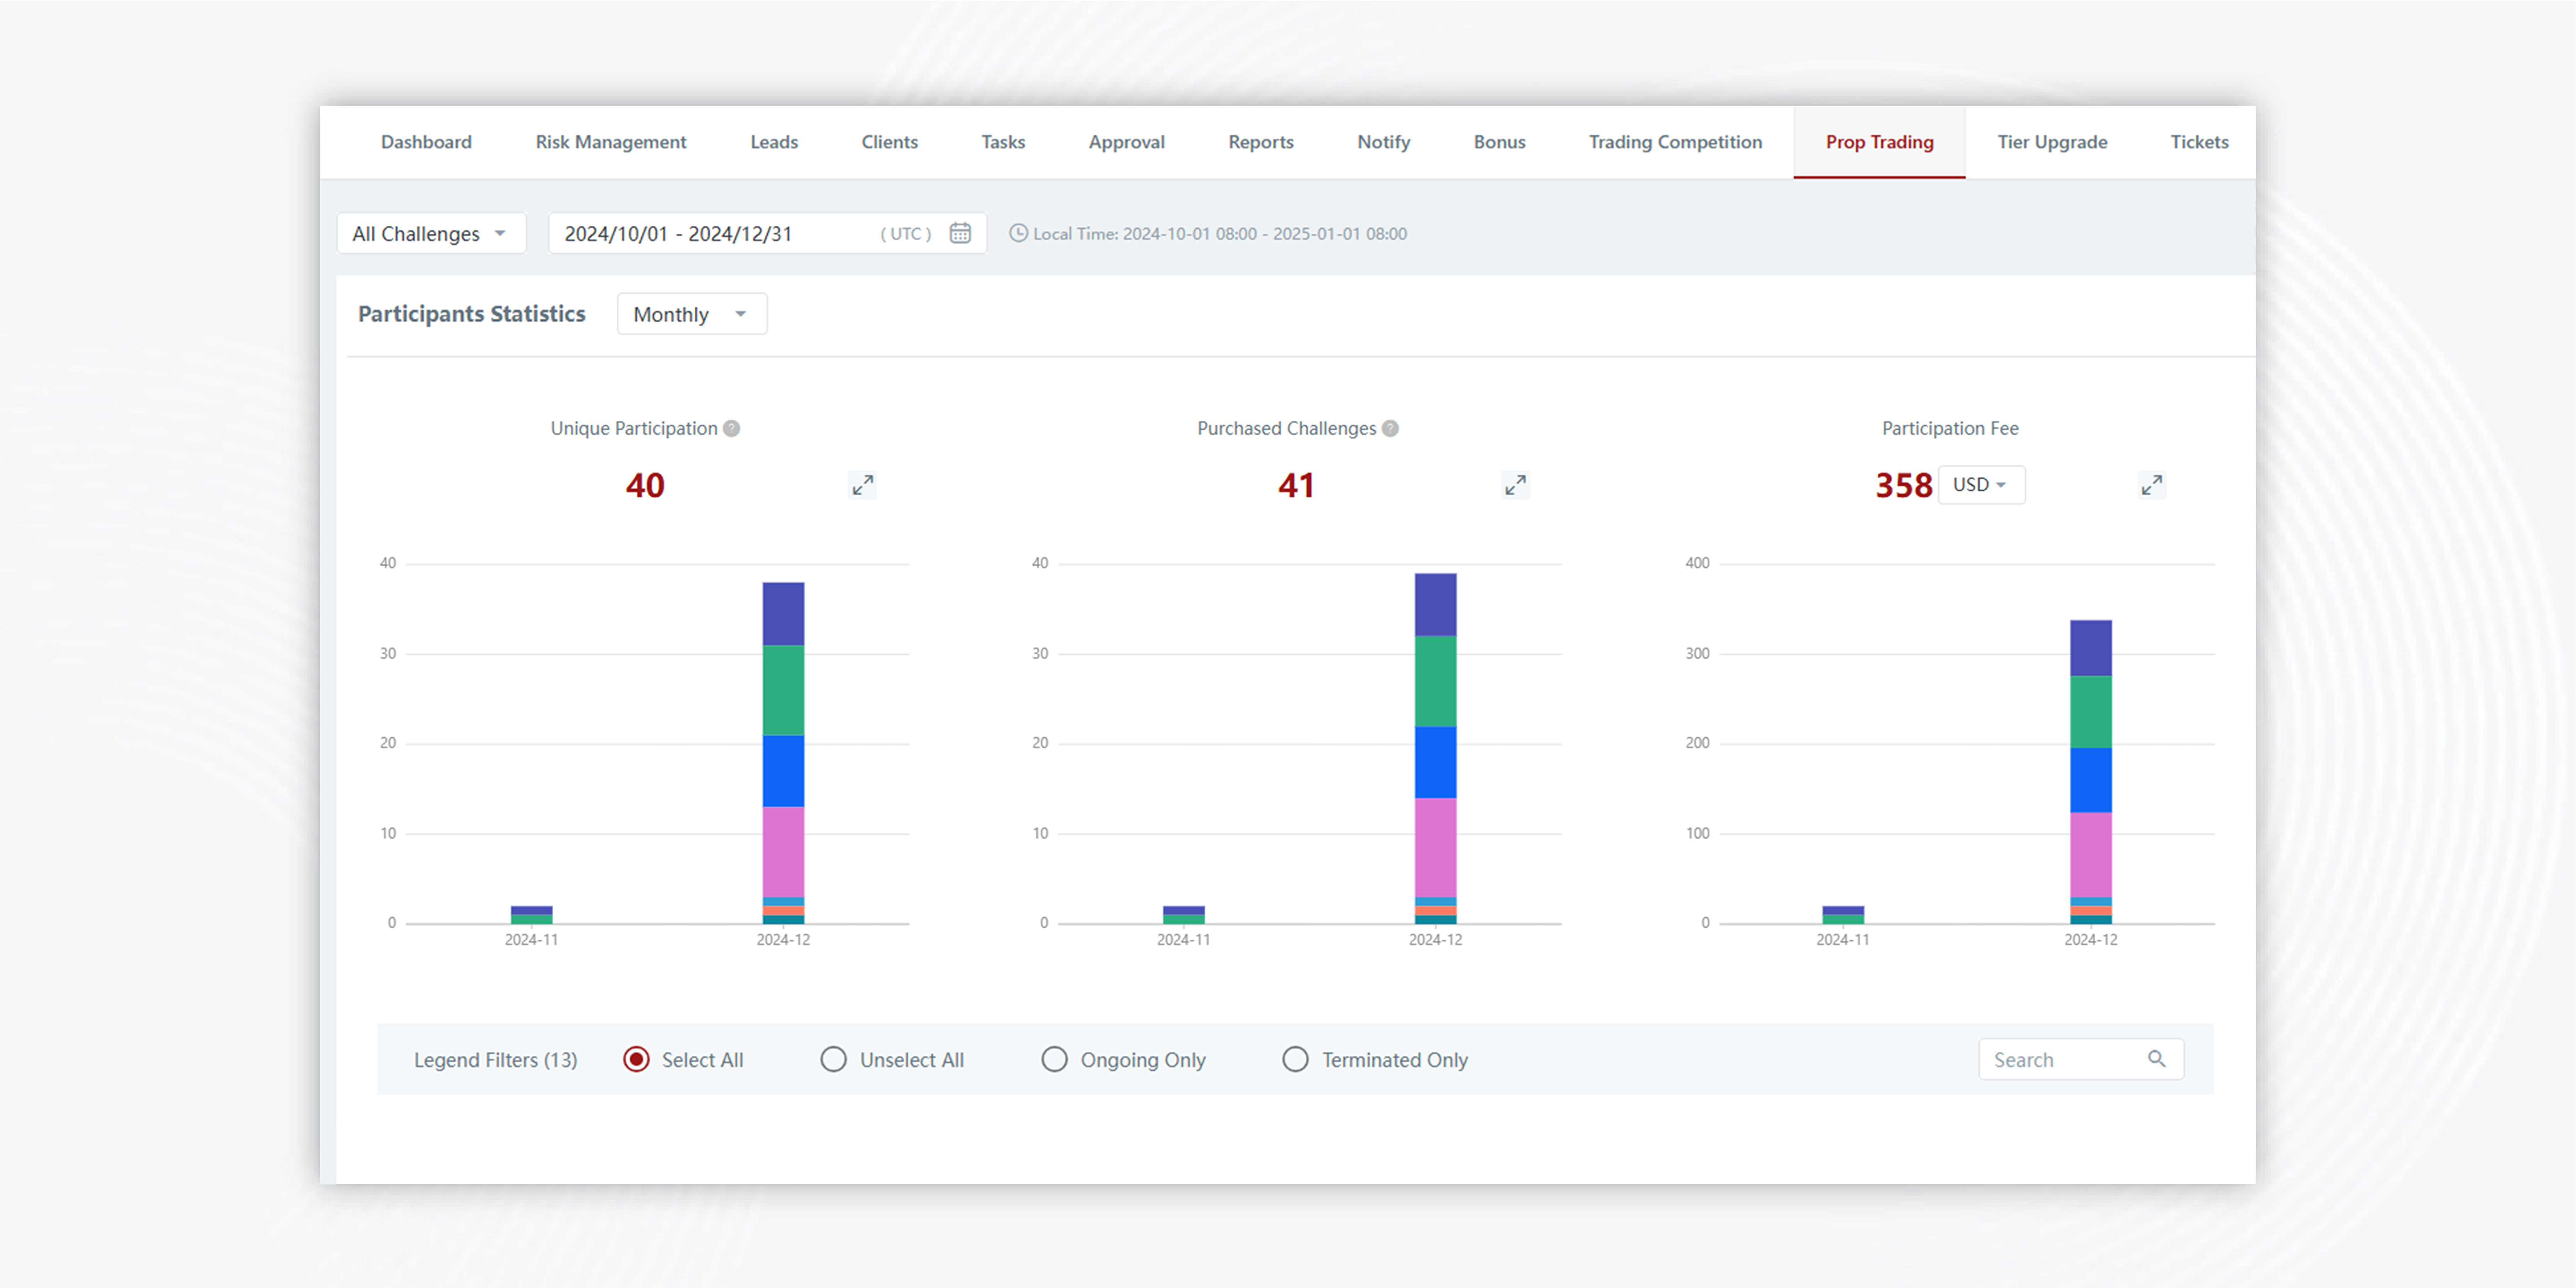2576x1288 pixels.
Task: Click the 2024-11 bar in Participation Fee
Action: tap(1843, 914)
